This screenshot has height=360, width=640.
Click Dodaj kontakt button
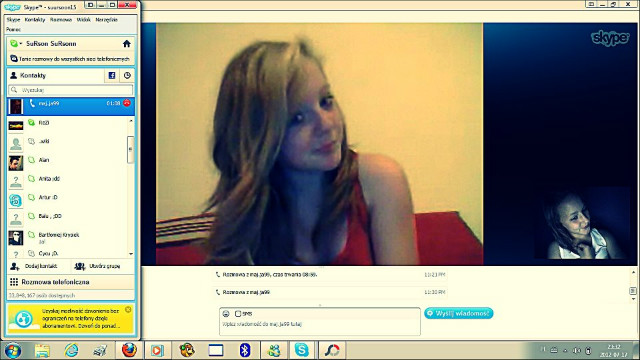point(34,266)
